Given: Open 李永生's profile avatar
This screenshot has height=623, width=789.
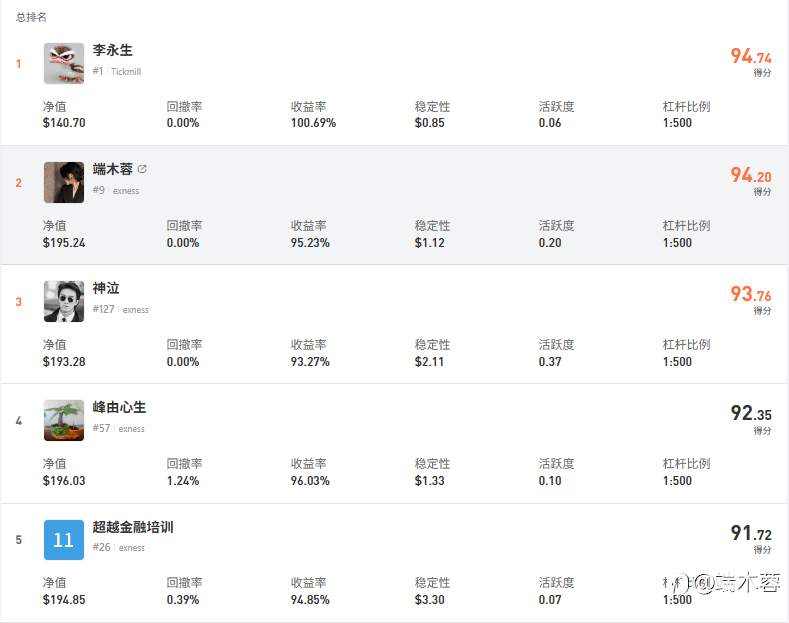Looking at the screenshot, I should (x=63, y=63).
